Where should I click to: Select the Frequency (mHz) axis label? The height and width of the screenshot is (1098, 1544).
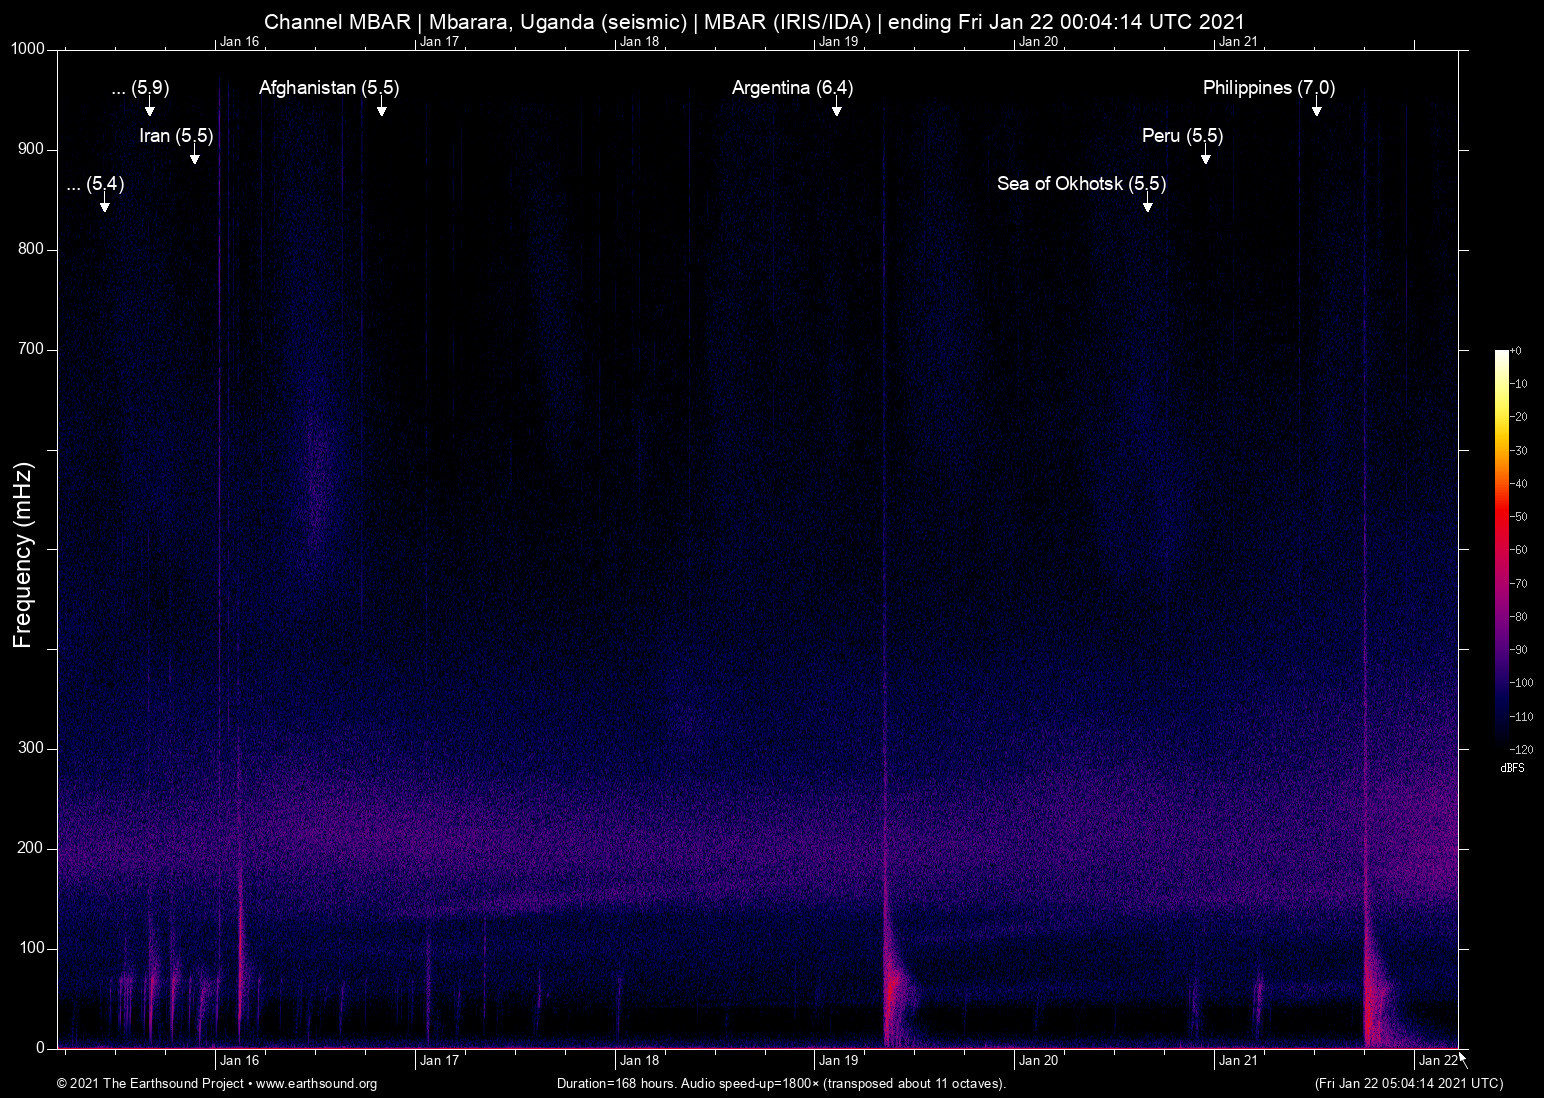point(22,549)
